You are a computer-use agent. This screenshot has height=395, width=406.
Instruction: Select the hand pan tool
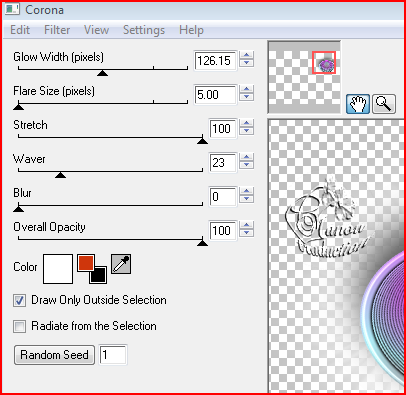point(358,104)
